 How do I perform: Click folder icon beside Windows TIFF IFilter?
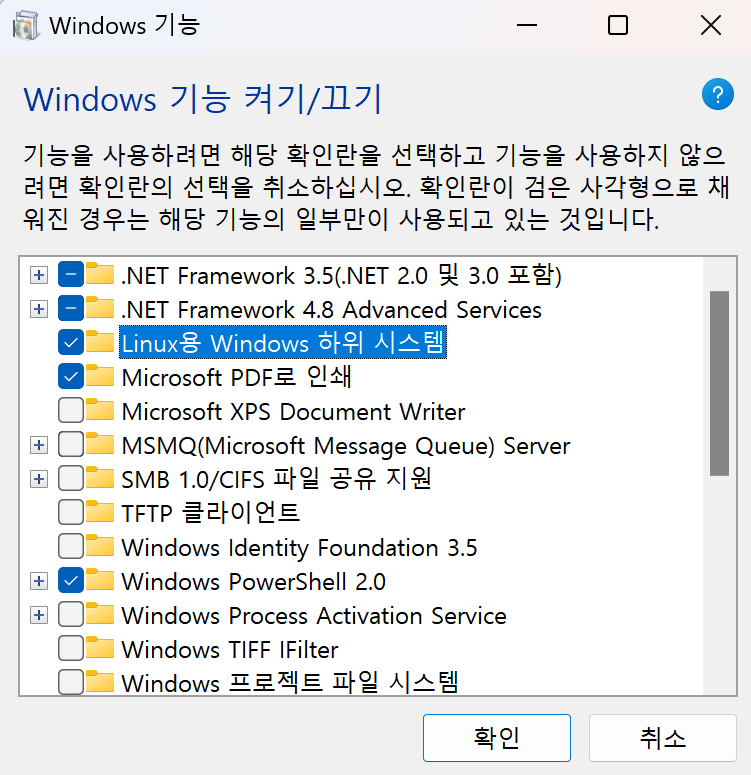pos(100,648)
